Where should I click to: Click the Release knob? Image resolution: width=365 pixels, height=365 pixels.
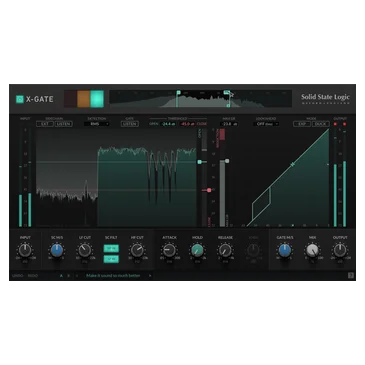[x=225, y=250]
